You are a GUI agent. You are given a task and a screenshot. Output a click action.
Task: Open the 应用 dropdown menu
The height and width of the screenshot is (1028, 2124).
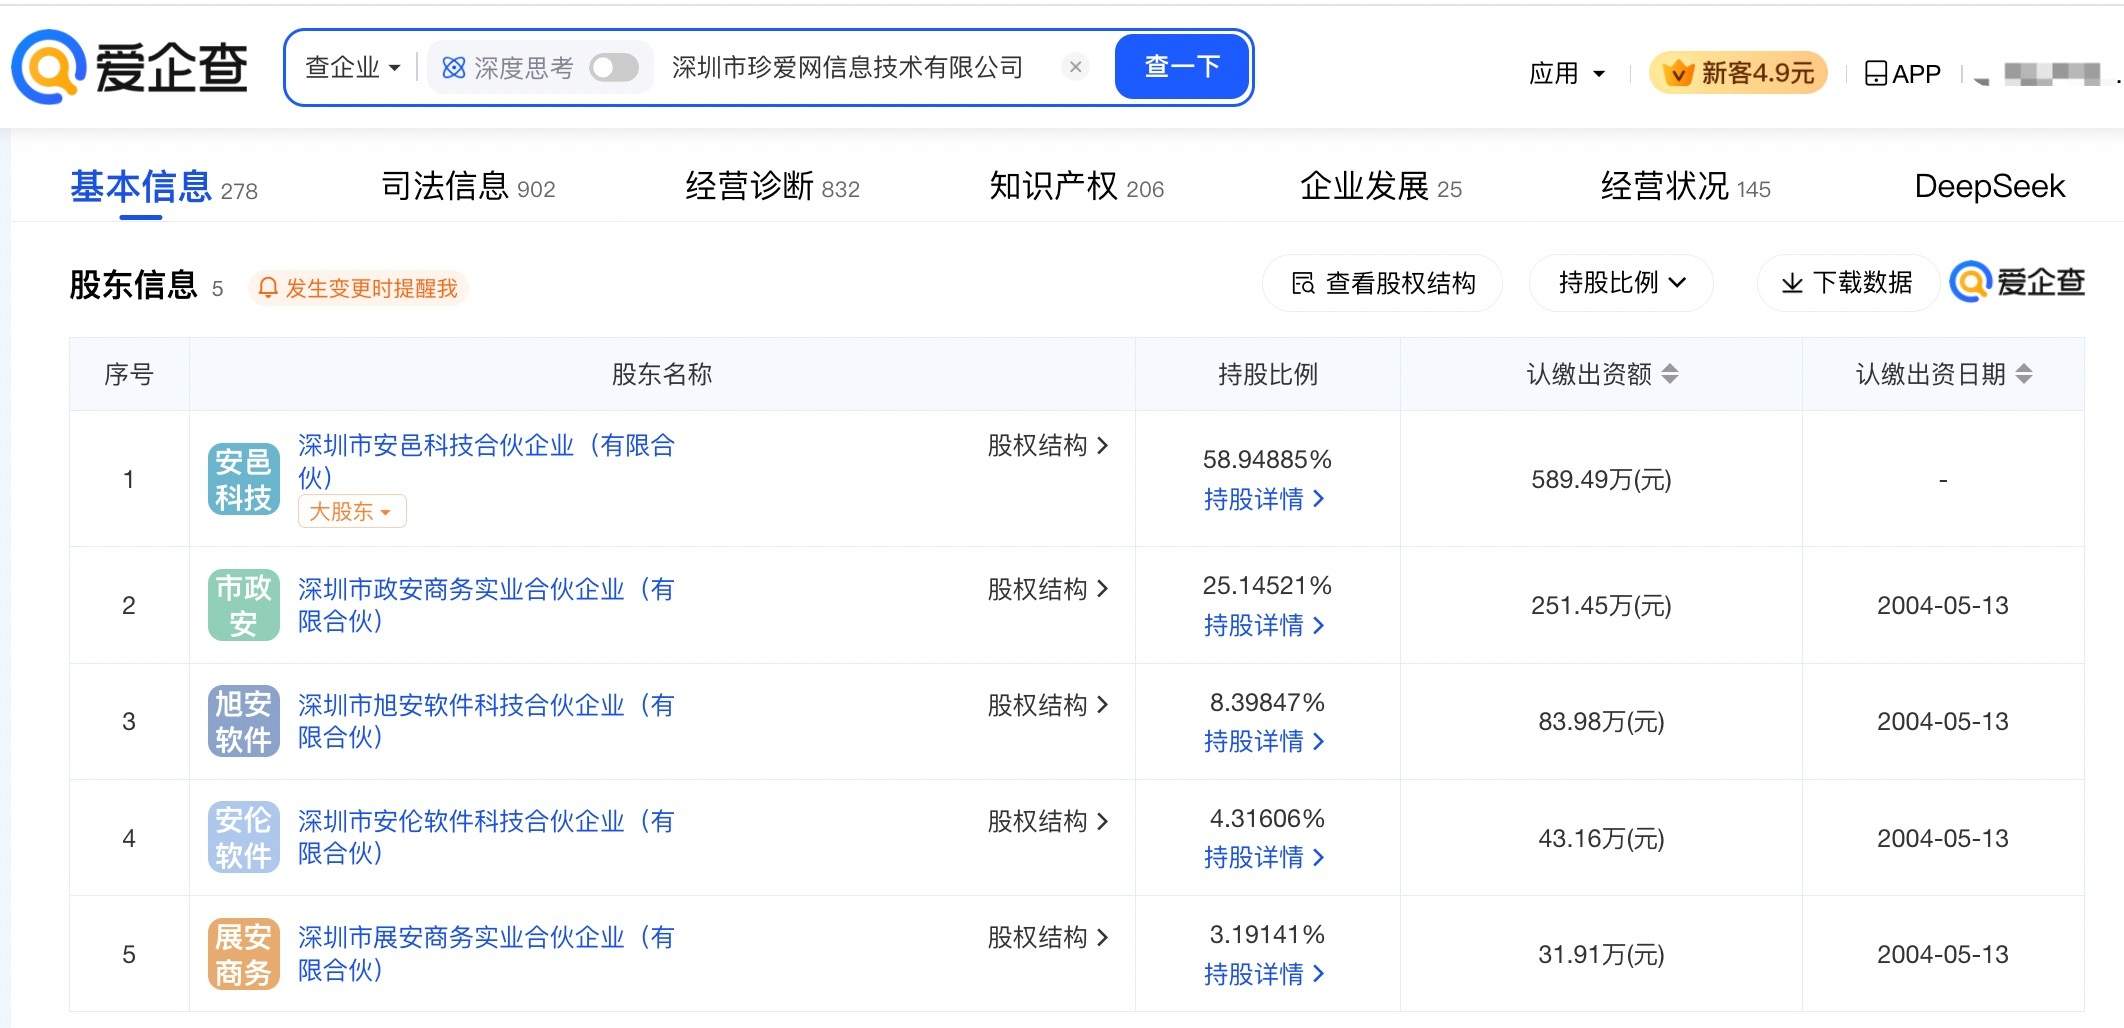(1566, 73)
